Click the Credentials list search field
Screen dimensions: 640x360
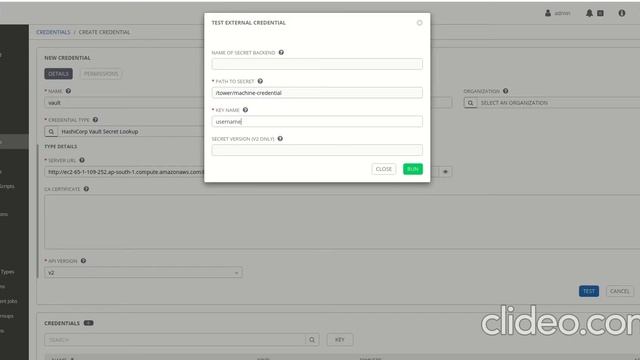click(175, 340)
